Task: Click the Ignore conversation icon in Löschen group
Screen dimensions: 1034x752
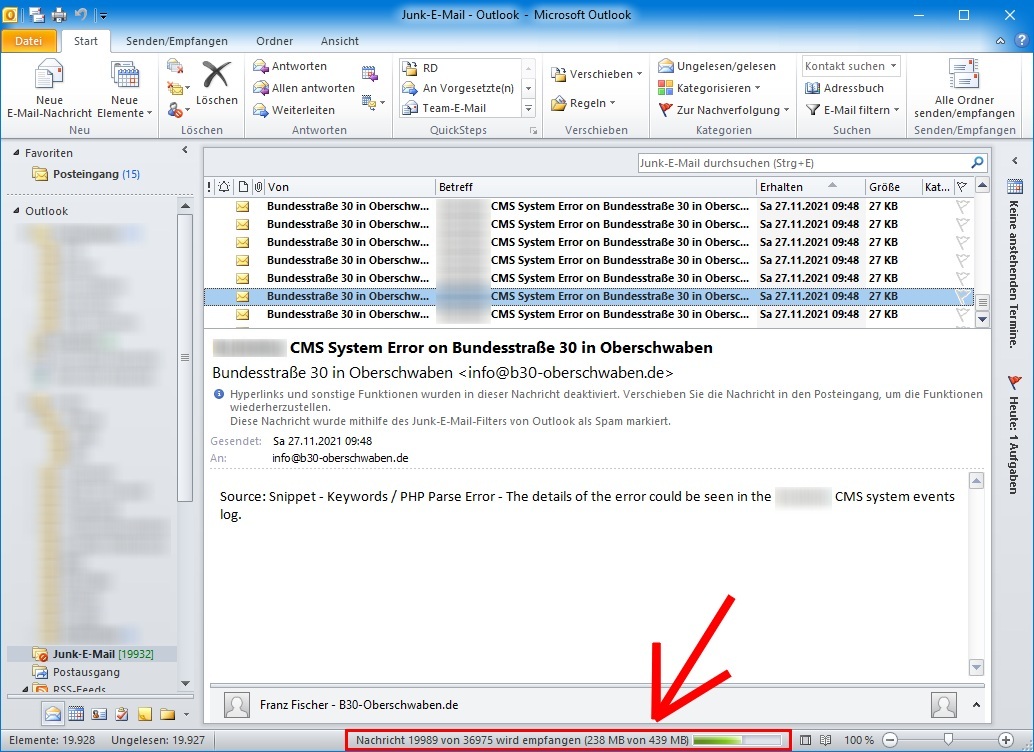Action: click(x=175, y=66)
